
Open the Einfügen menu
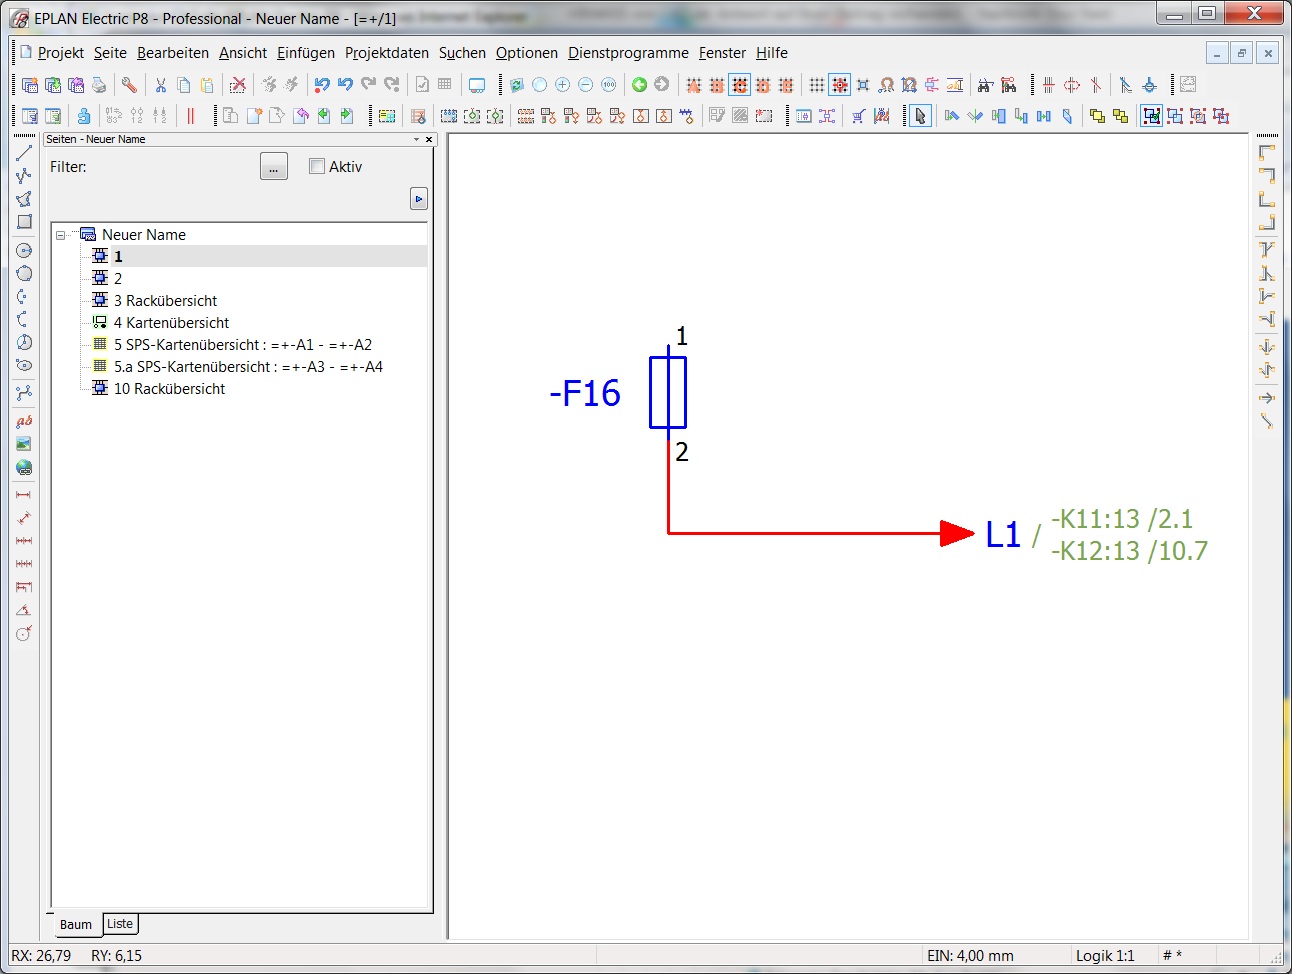click(x=306, y=53)
